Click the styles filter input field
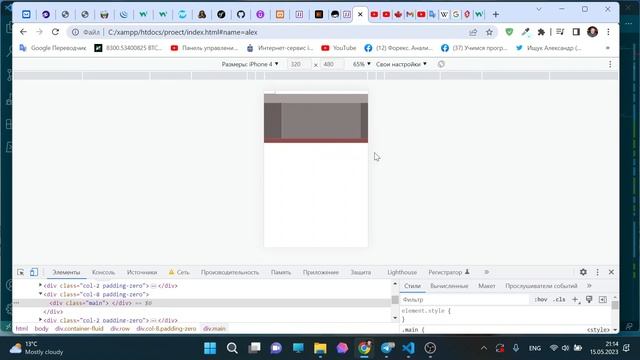Screen dimensions: 640x360 [x=464, y=300]
